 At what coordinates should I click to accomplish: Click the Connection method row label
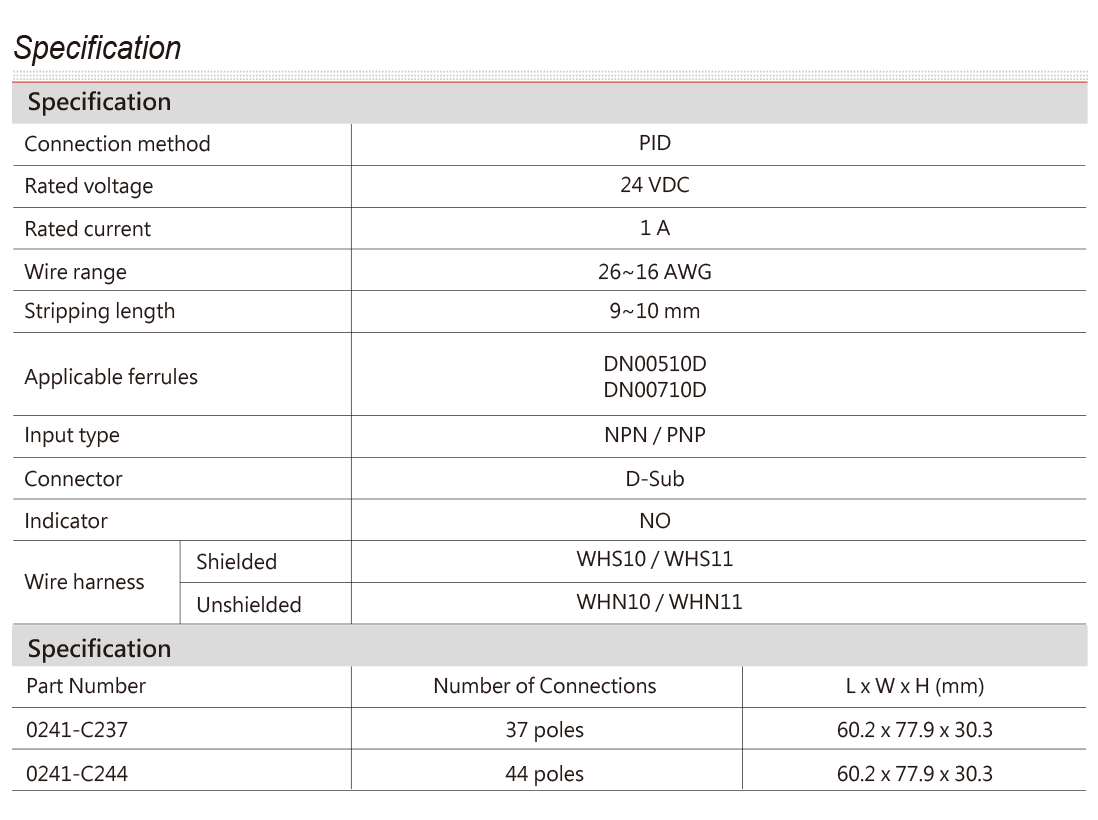tap(117, 144)
